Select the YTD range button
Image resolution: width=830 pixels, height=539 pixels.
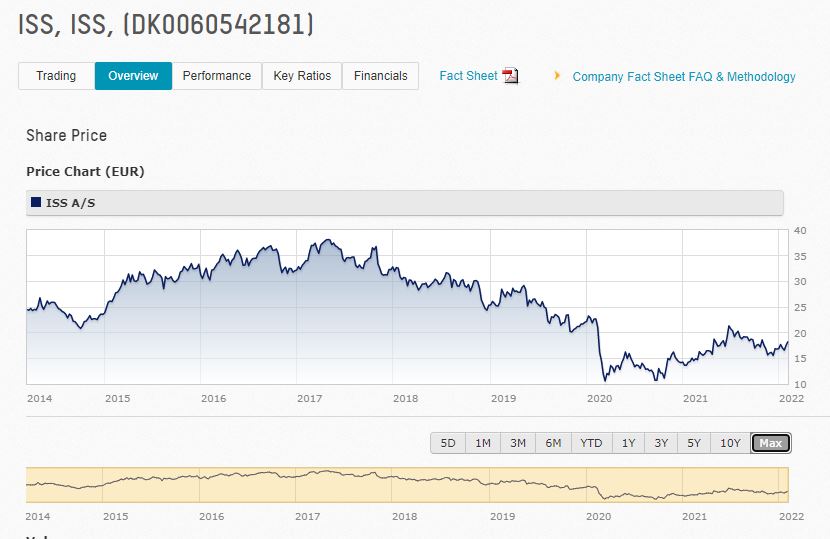coord(591,443)
